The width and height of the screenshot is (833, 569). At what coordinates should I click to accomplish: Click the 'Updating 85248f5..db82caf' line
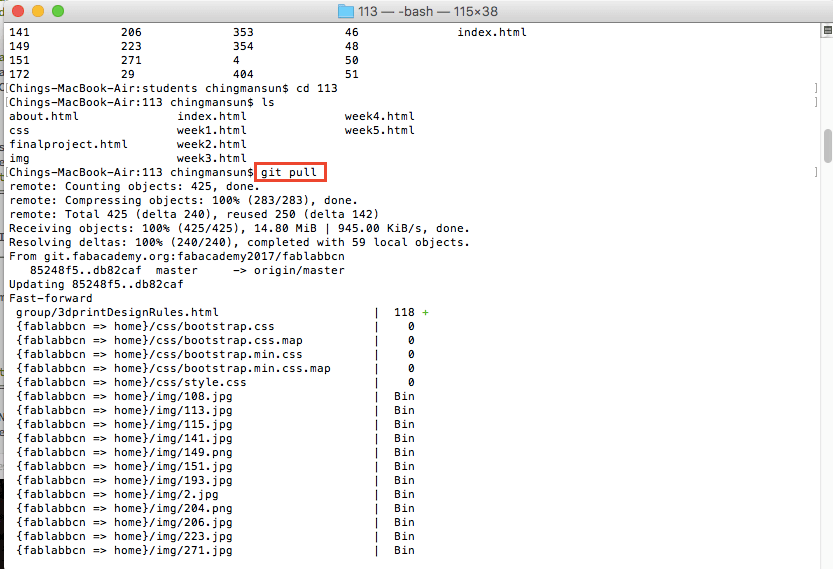click(96, 284)
